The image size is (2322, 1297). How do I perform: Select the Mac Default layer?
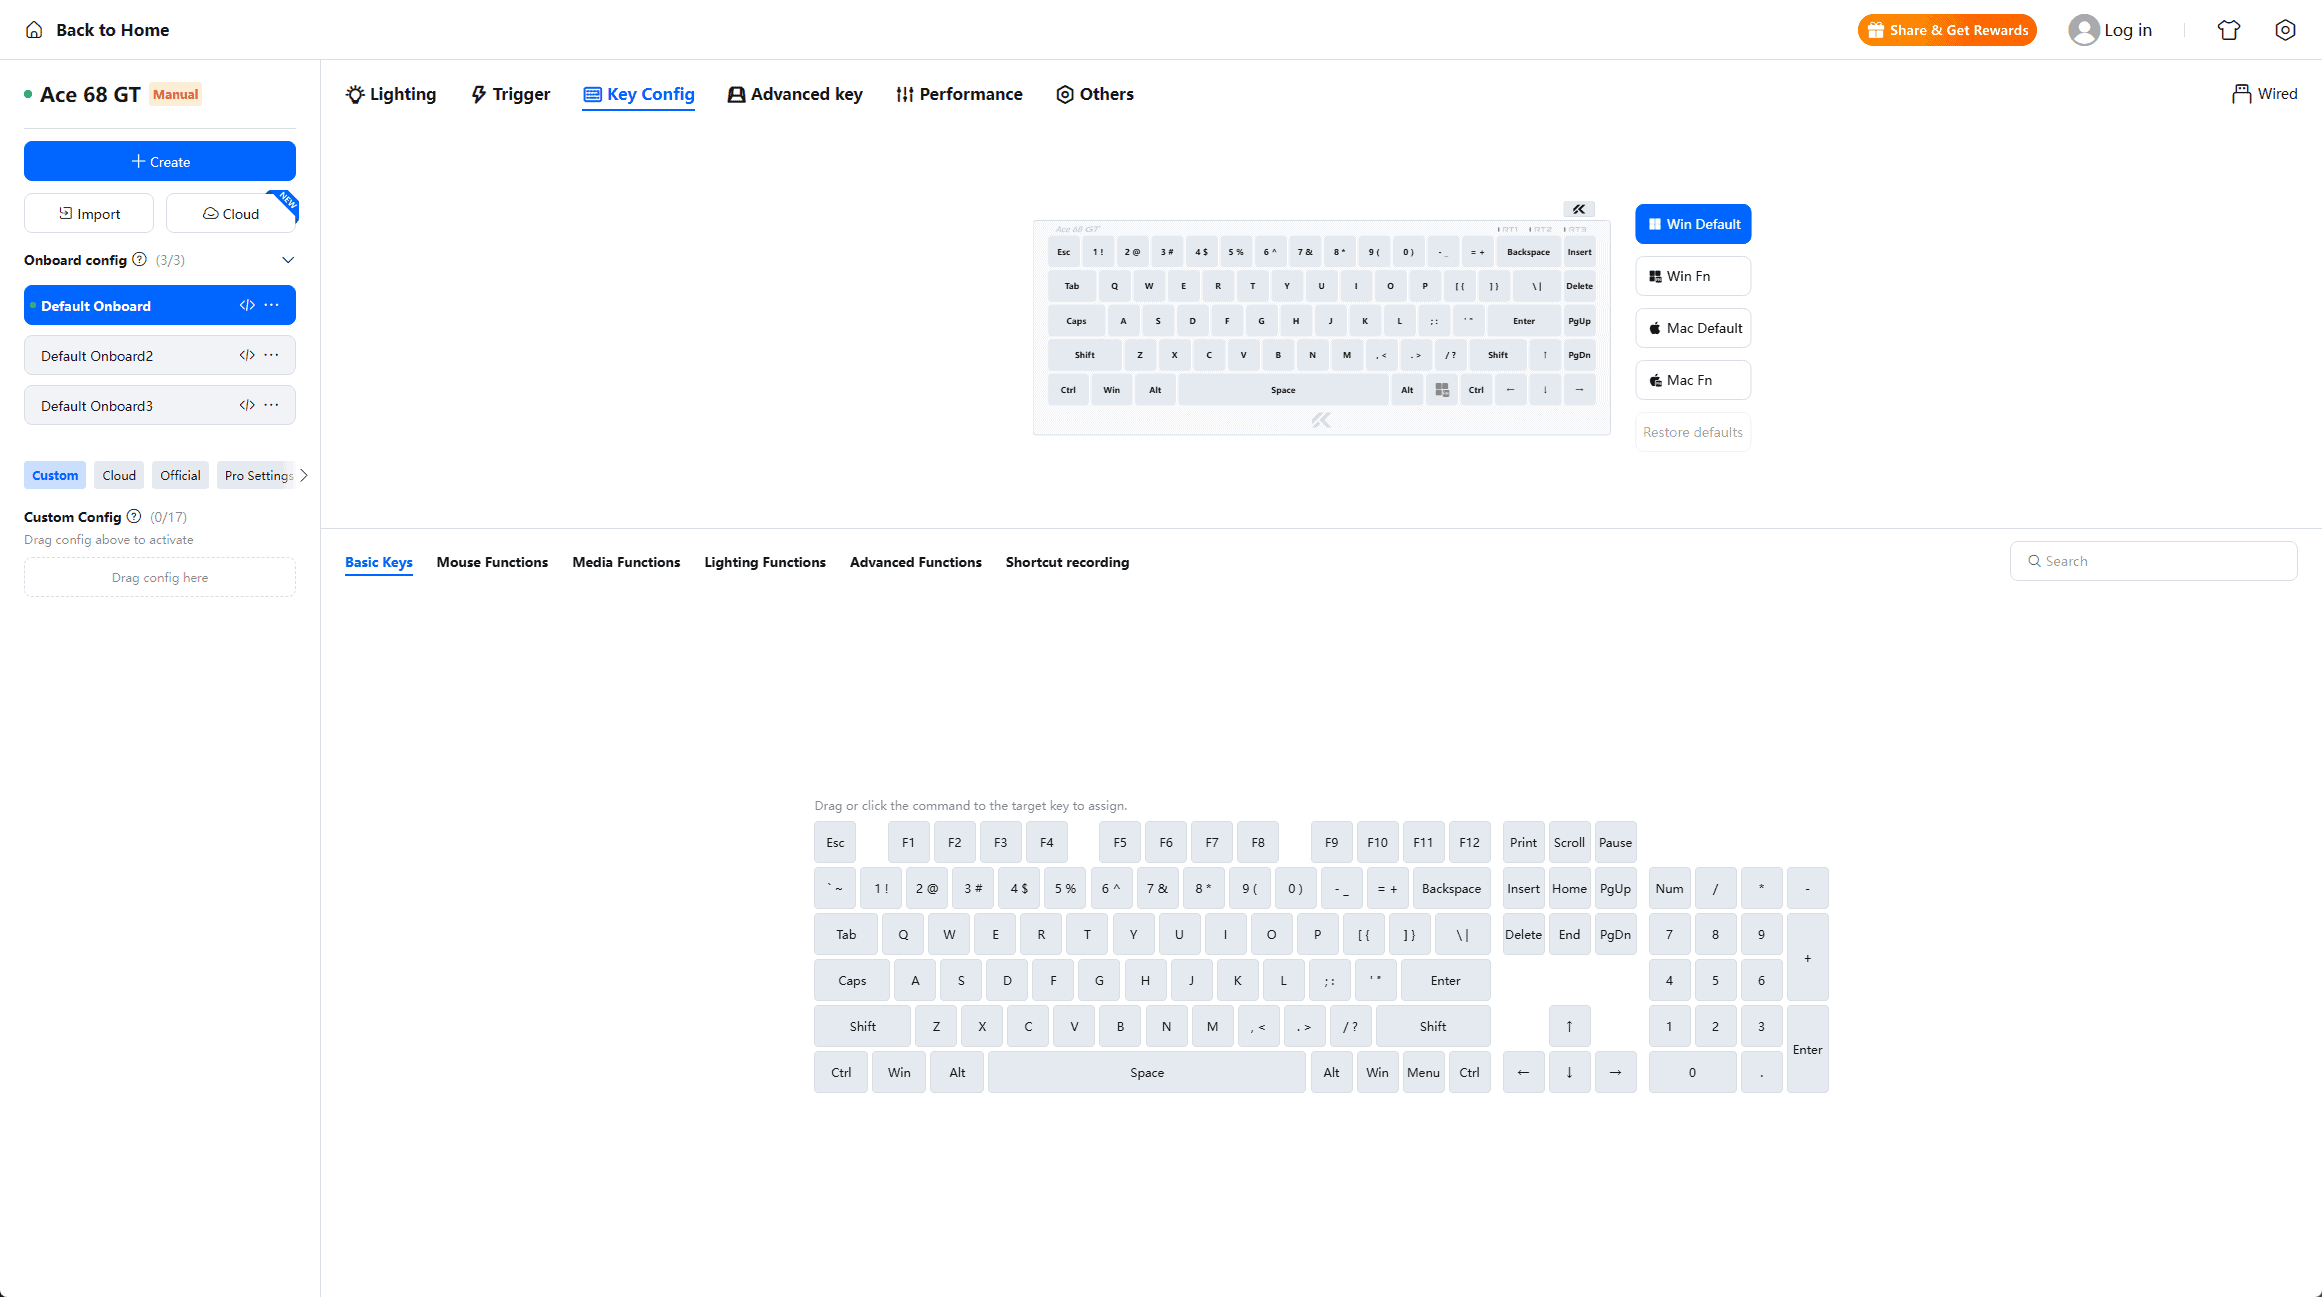pos(1692,328)
